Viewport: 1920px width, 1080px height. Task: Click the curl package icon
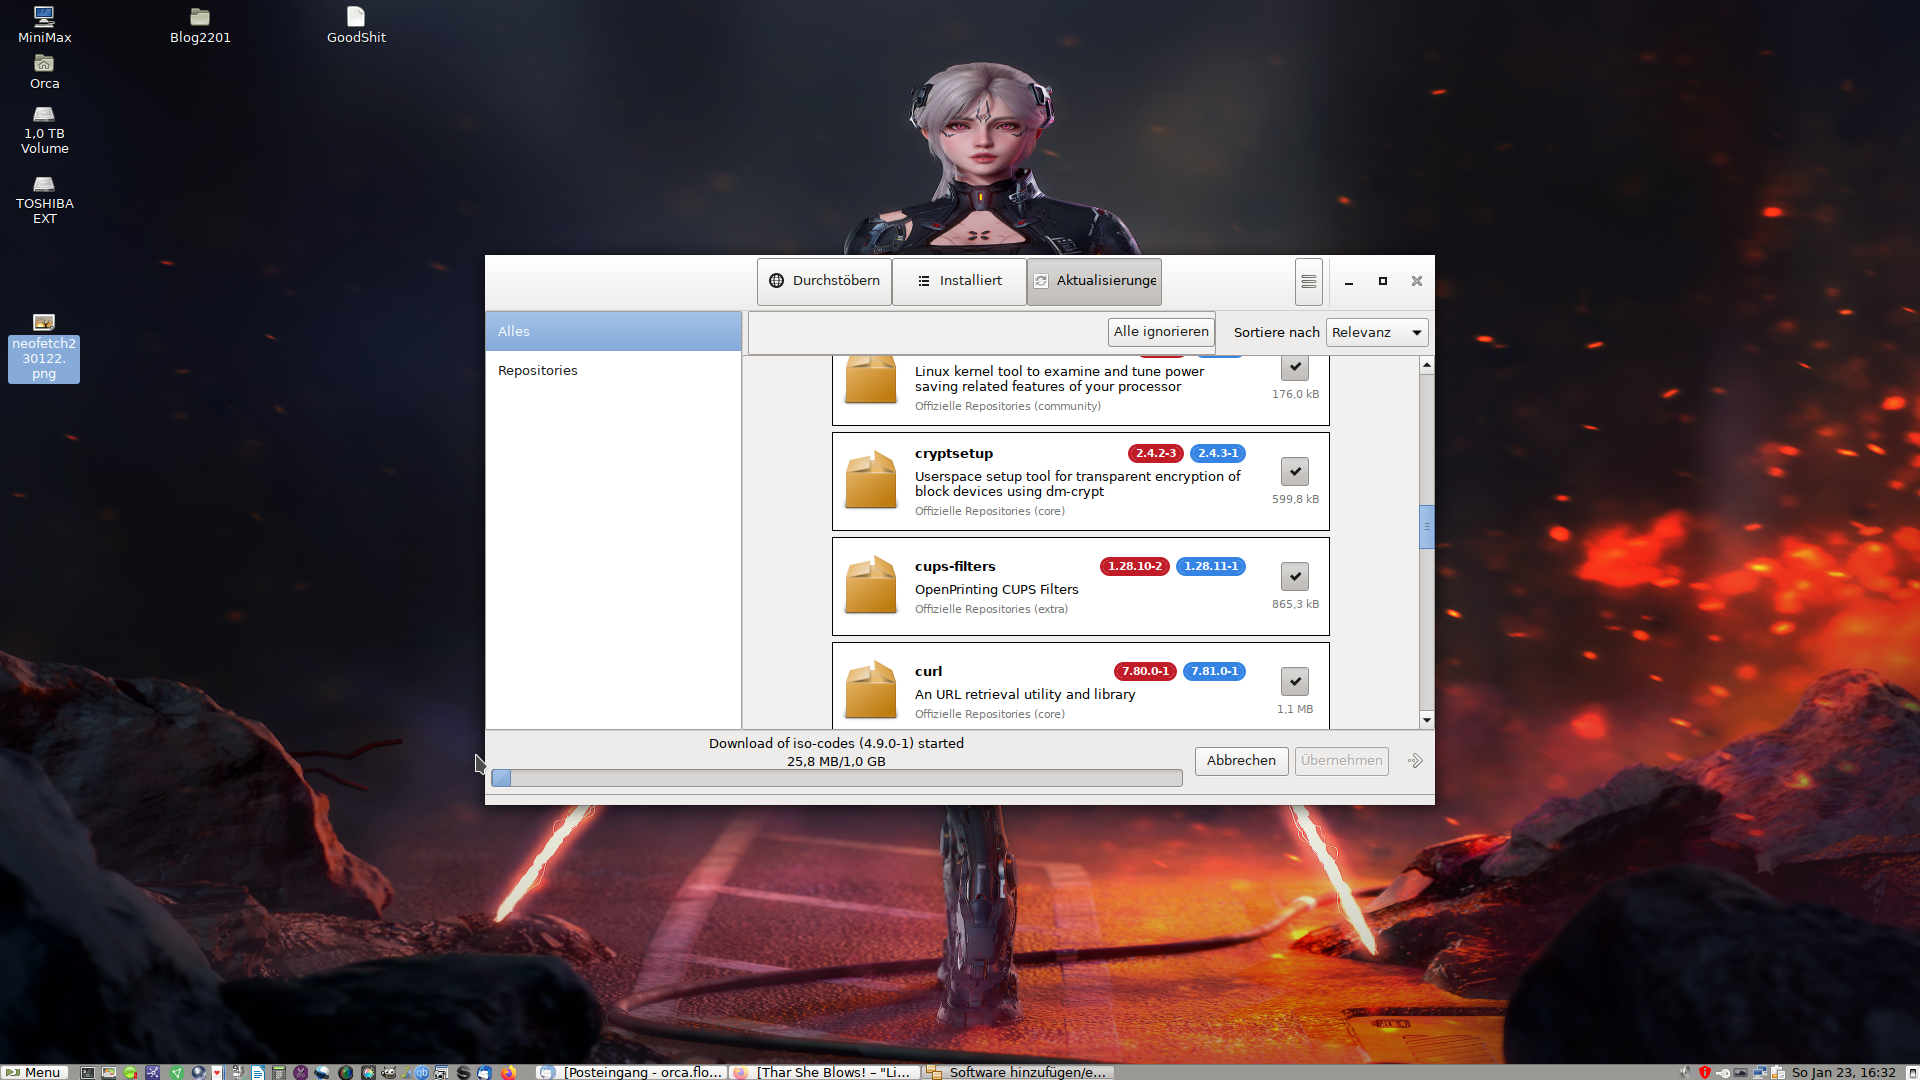click(870, 690)
